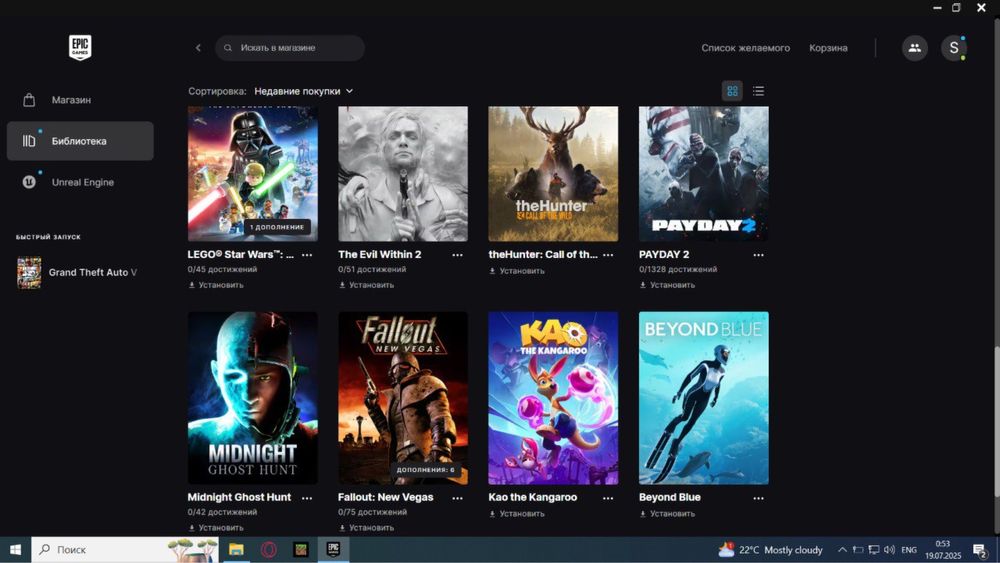Install The Evil Within 2
This screenshot has height=563, width=1000.
coord(366,285)
